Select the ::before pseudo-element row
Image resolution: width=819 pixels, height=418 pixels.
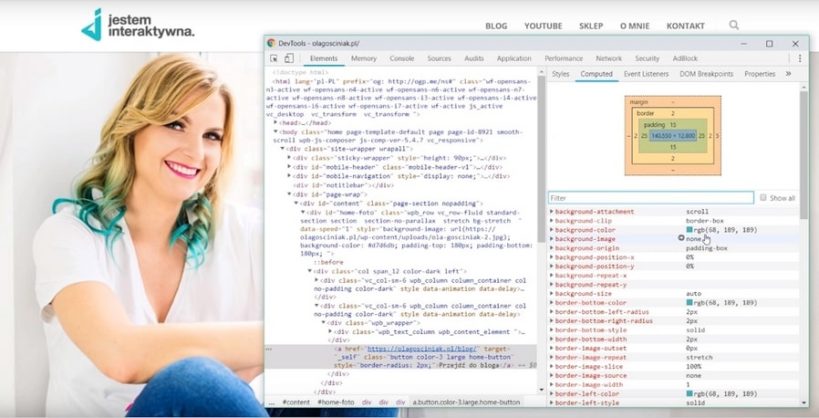[328, 262]
